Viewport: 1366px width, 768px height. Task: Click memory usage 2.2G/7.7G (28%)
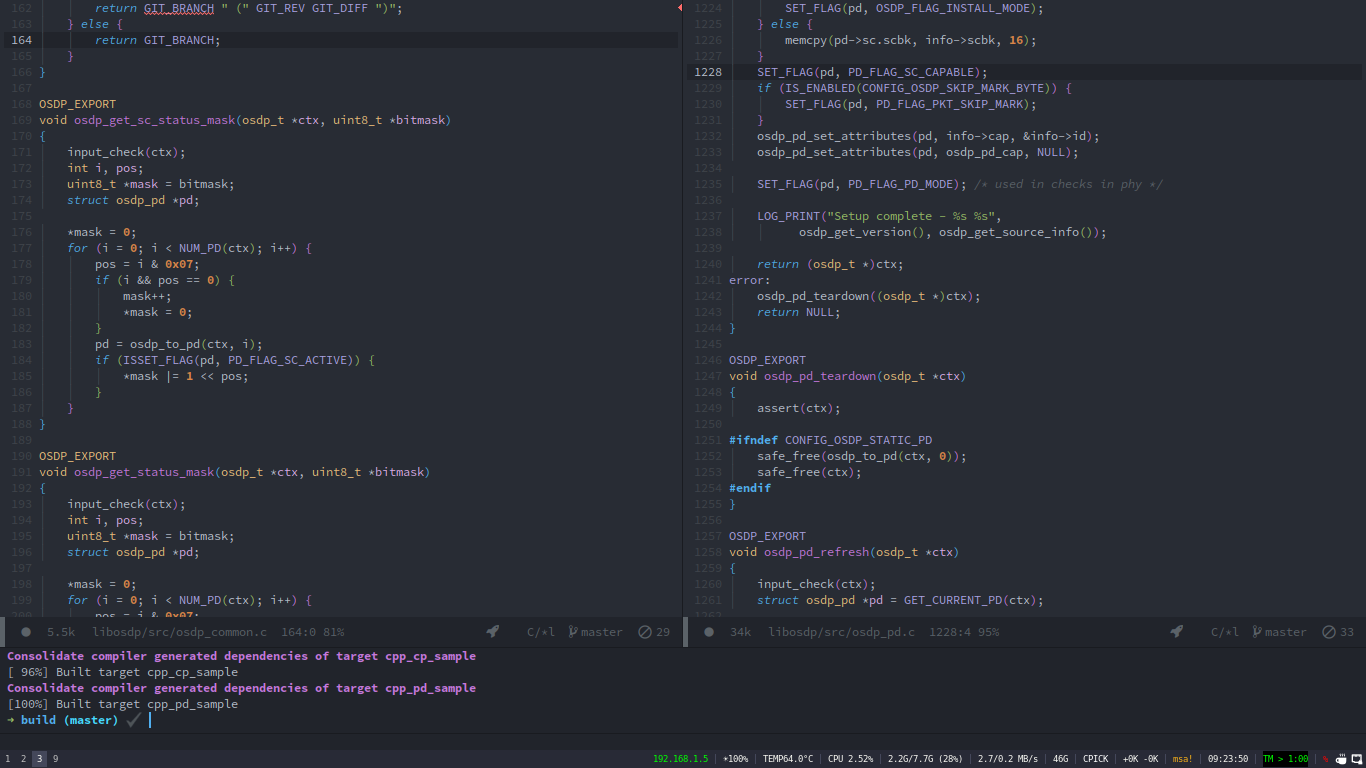[925, 759]
